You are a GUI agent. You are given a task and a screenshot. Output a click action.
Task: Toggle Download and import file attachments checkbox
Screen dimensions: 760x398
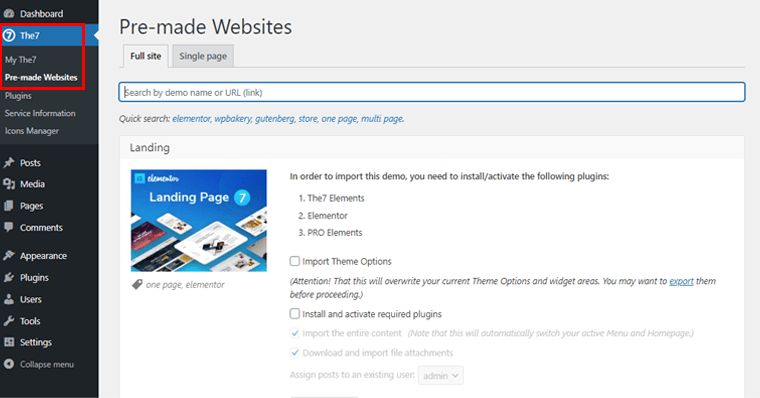pyautogui.click(x=295, y=352)
